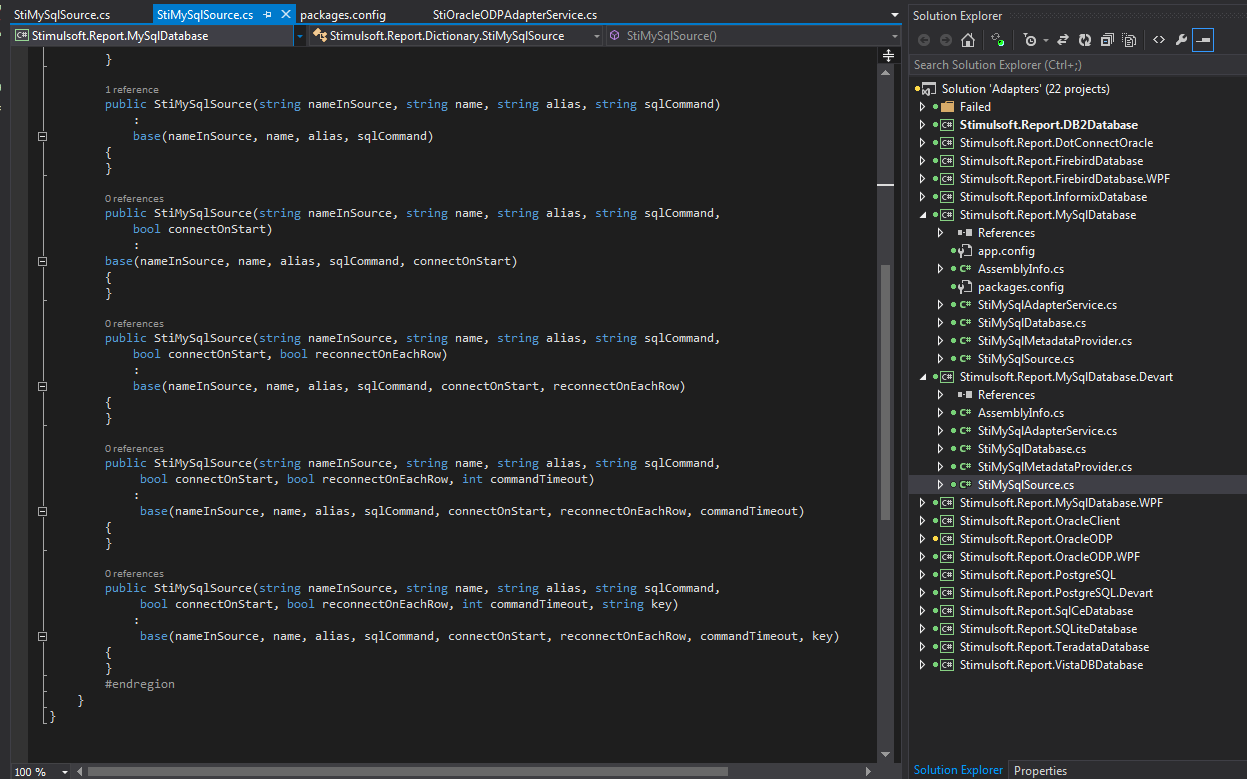Expand StiMySqlAdapterService.cs under MySqlDatabase.Devart
Viewport: 1247px width, 779px height.
pos(940,431)
